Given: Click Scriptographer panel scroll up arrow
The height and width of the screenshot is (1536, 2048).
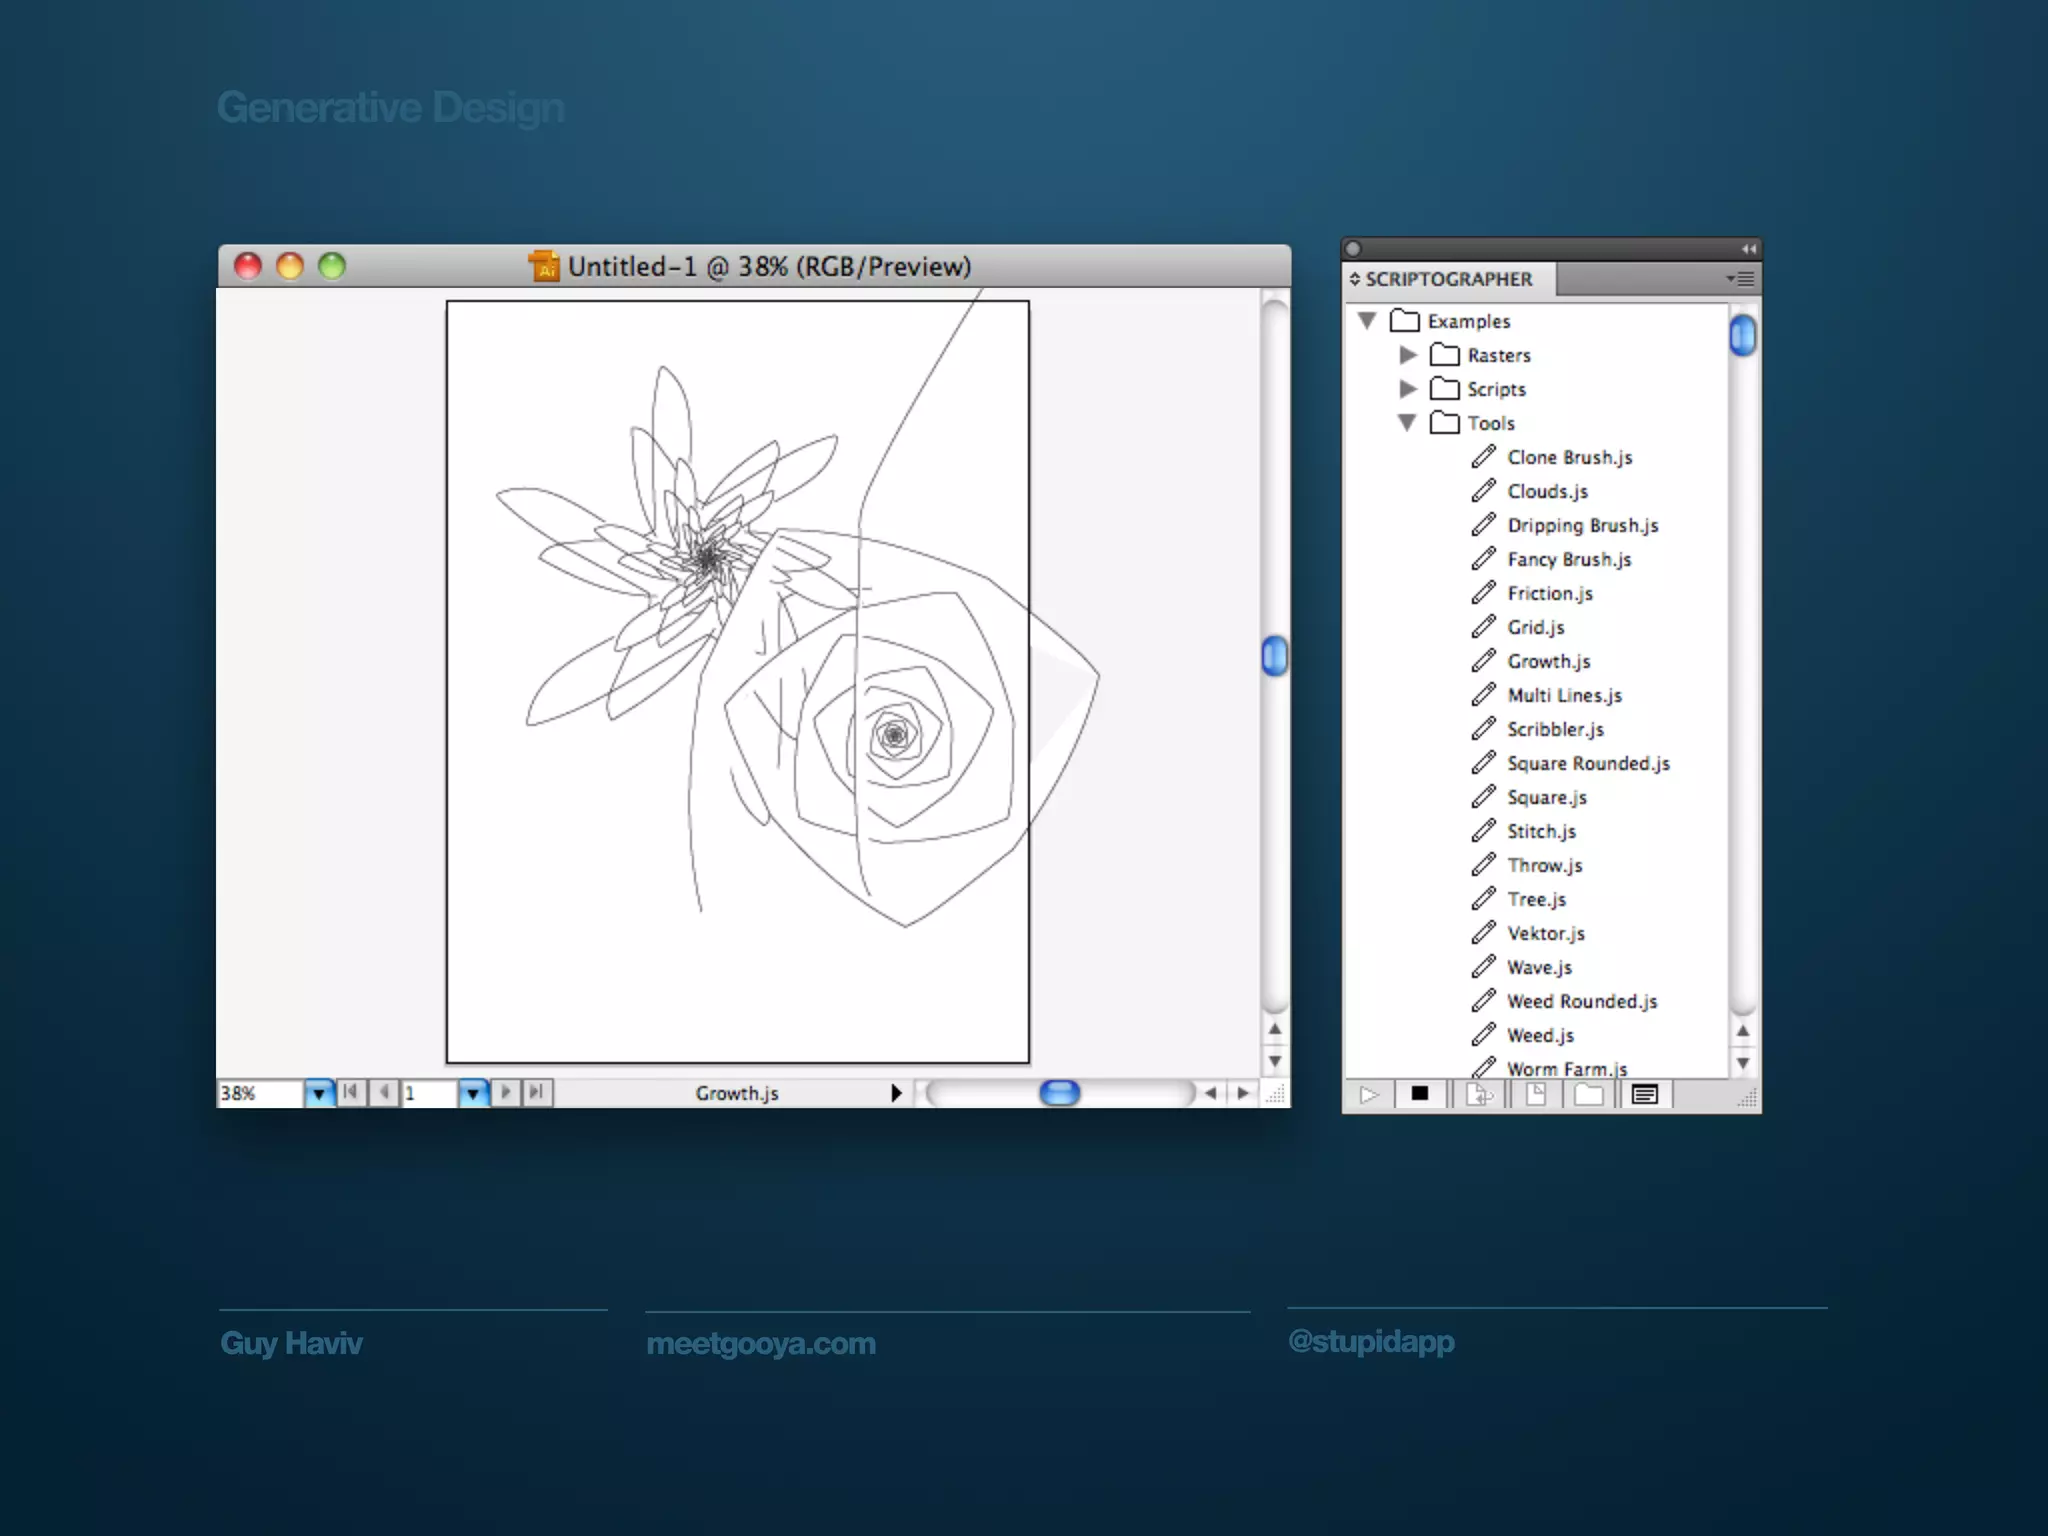Looking at the screenshot, I should (x=1743, y=1031).
